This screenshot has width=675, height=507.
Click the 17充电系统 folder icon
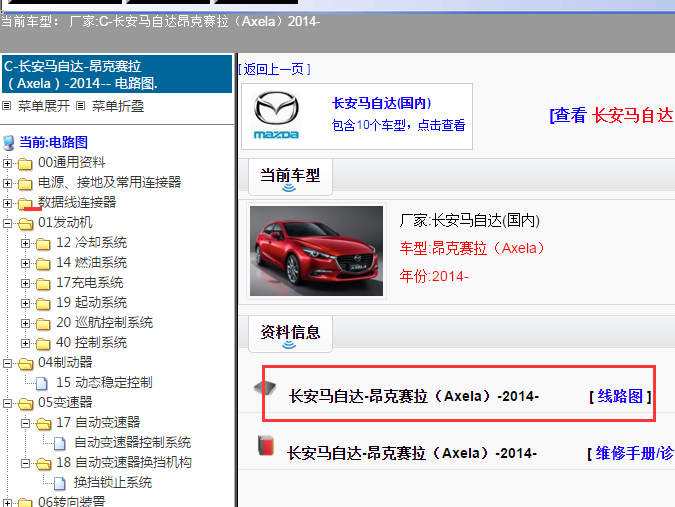[x=43, y=284]
